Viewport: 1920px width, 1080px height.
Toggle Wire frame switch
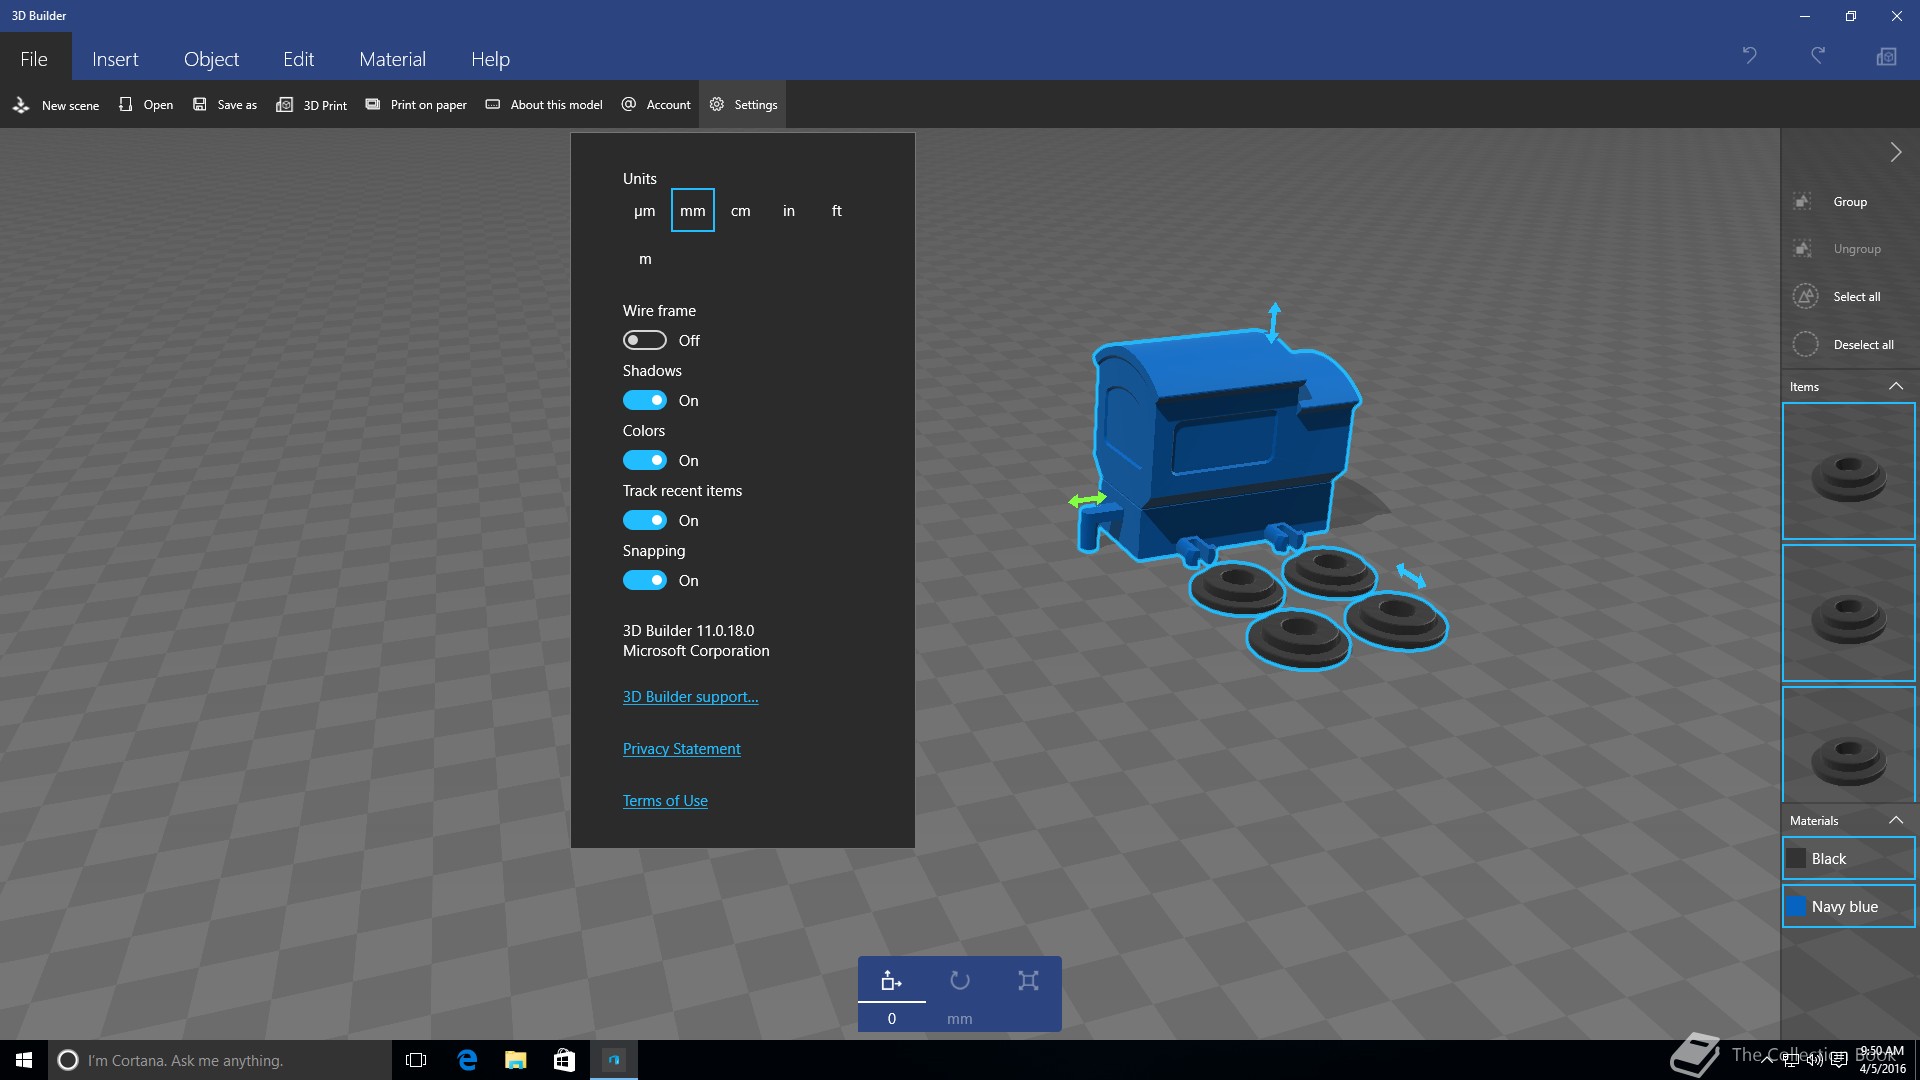coord(644,340)
